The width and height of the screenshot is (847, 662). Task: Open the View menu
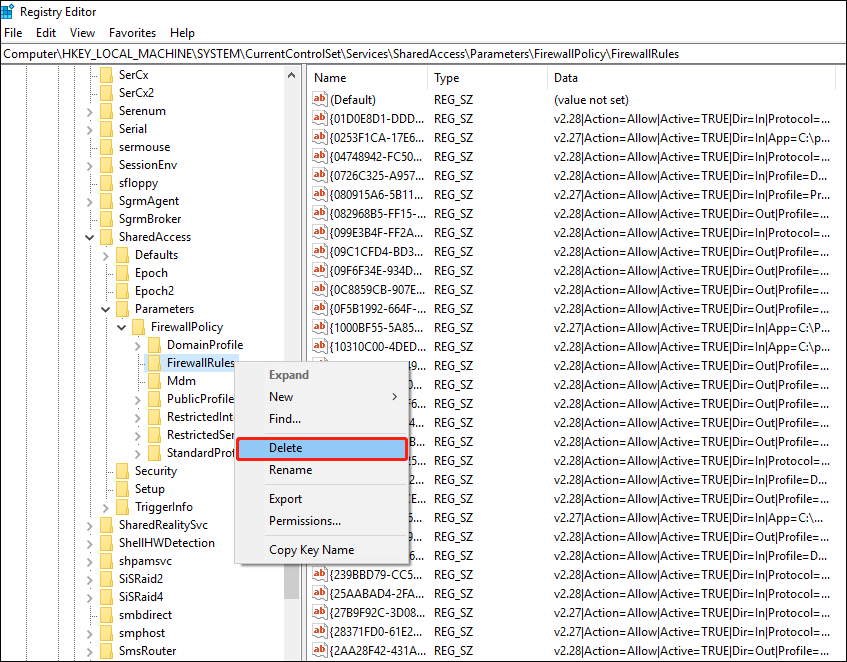pyautogui.click(x=82, y=33)
